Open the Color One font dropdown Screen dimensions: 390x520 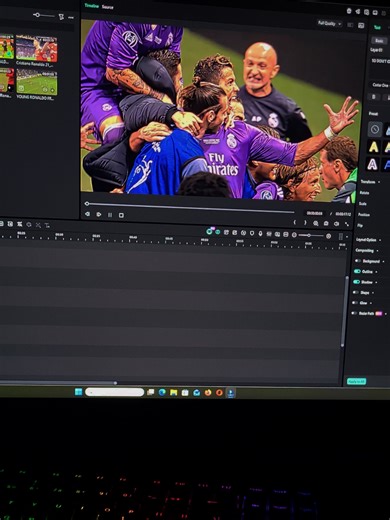tap(381, 85)
